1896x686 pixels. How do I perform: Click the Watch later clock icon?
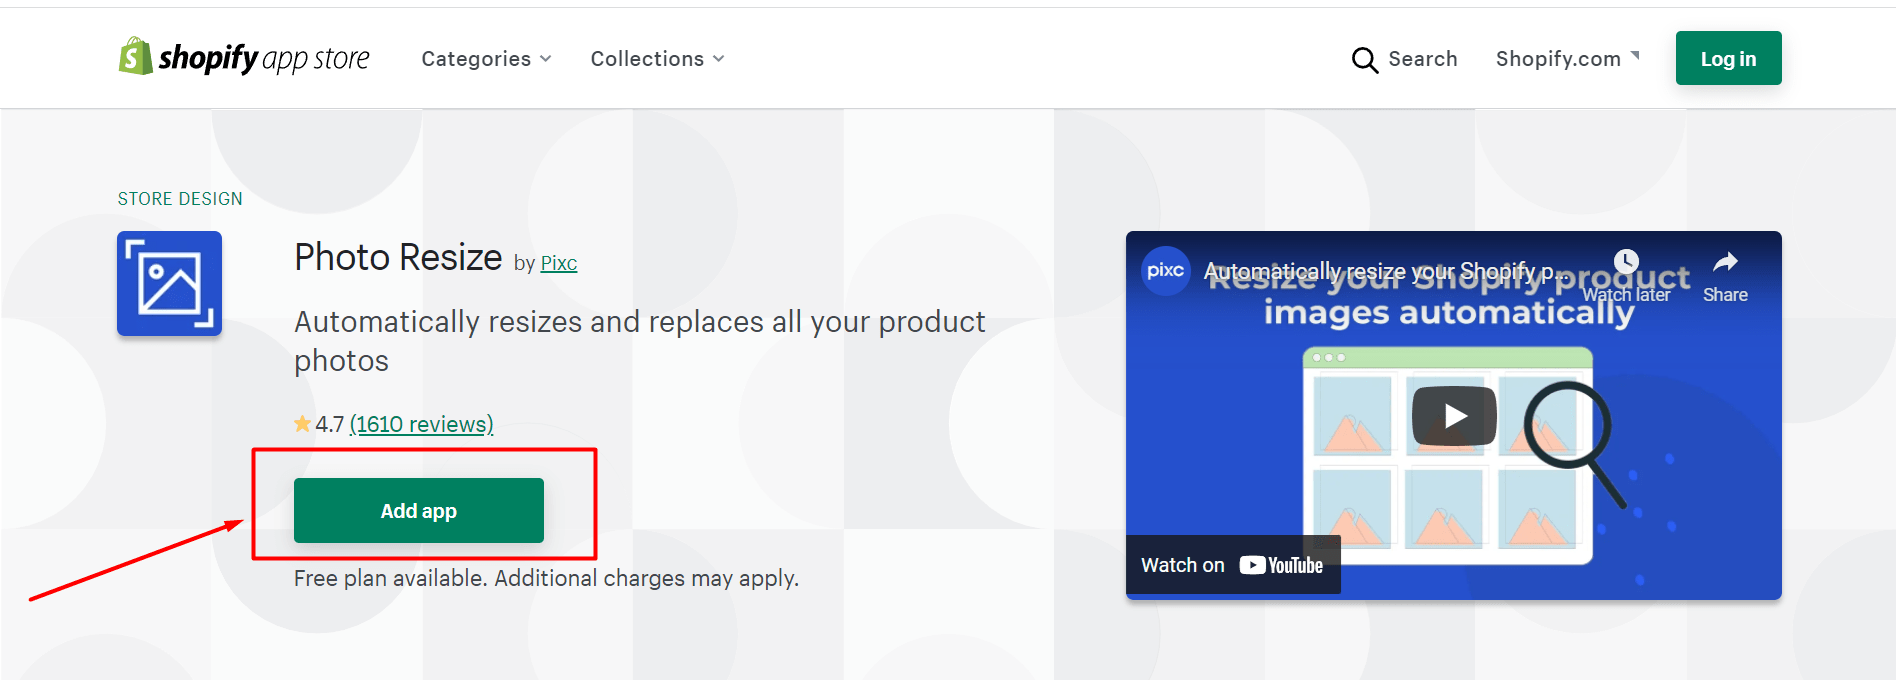(x=1626, y=262)
